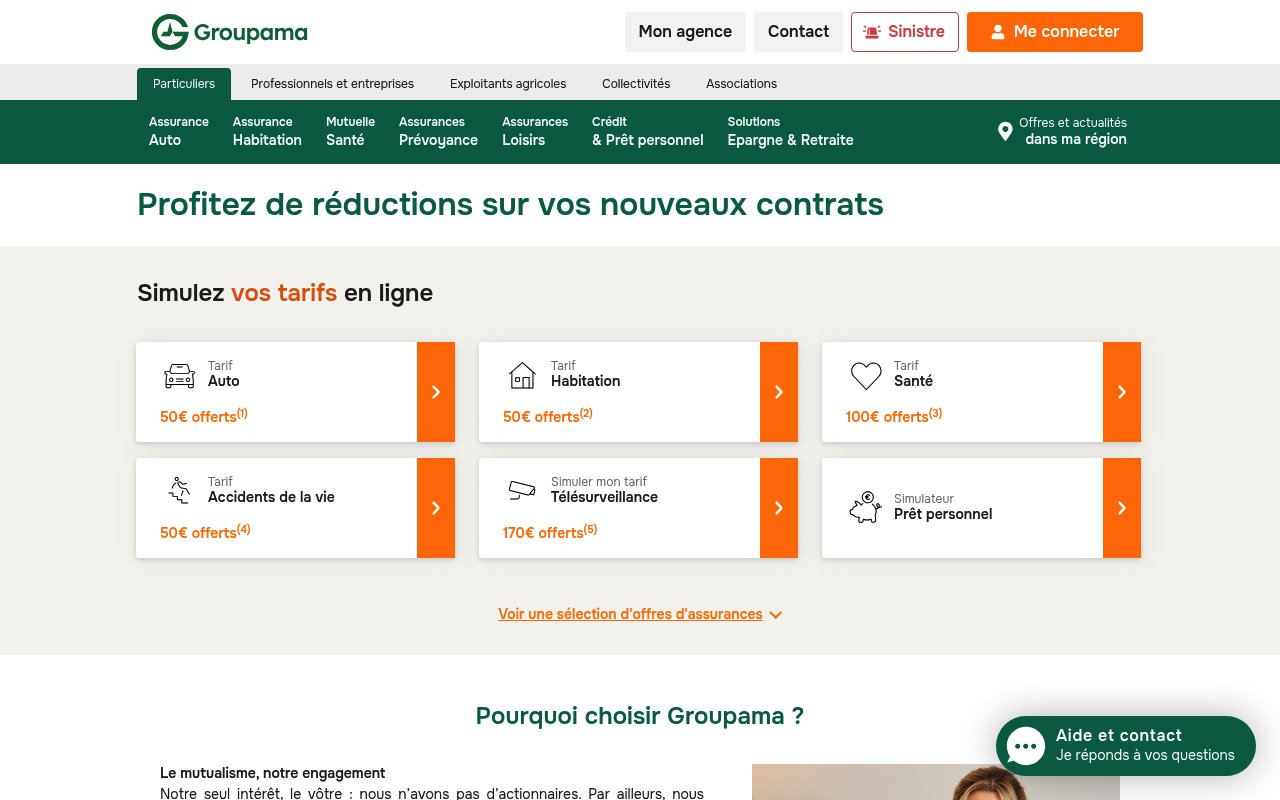Open the Solutions Epargne & Retraite menu
The image size is (1280, 800).
pos(790,131)
